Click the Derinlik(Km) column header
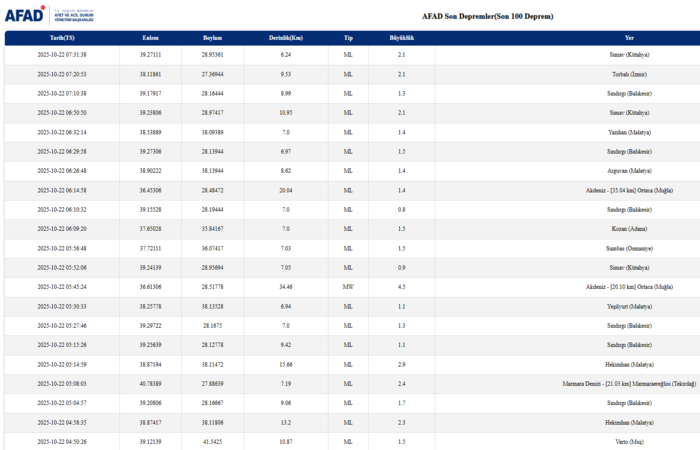The width and height of the screenshot is (700, 450). [x=285, y=37]
